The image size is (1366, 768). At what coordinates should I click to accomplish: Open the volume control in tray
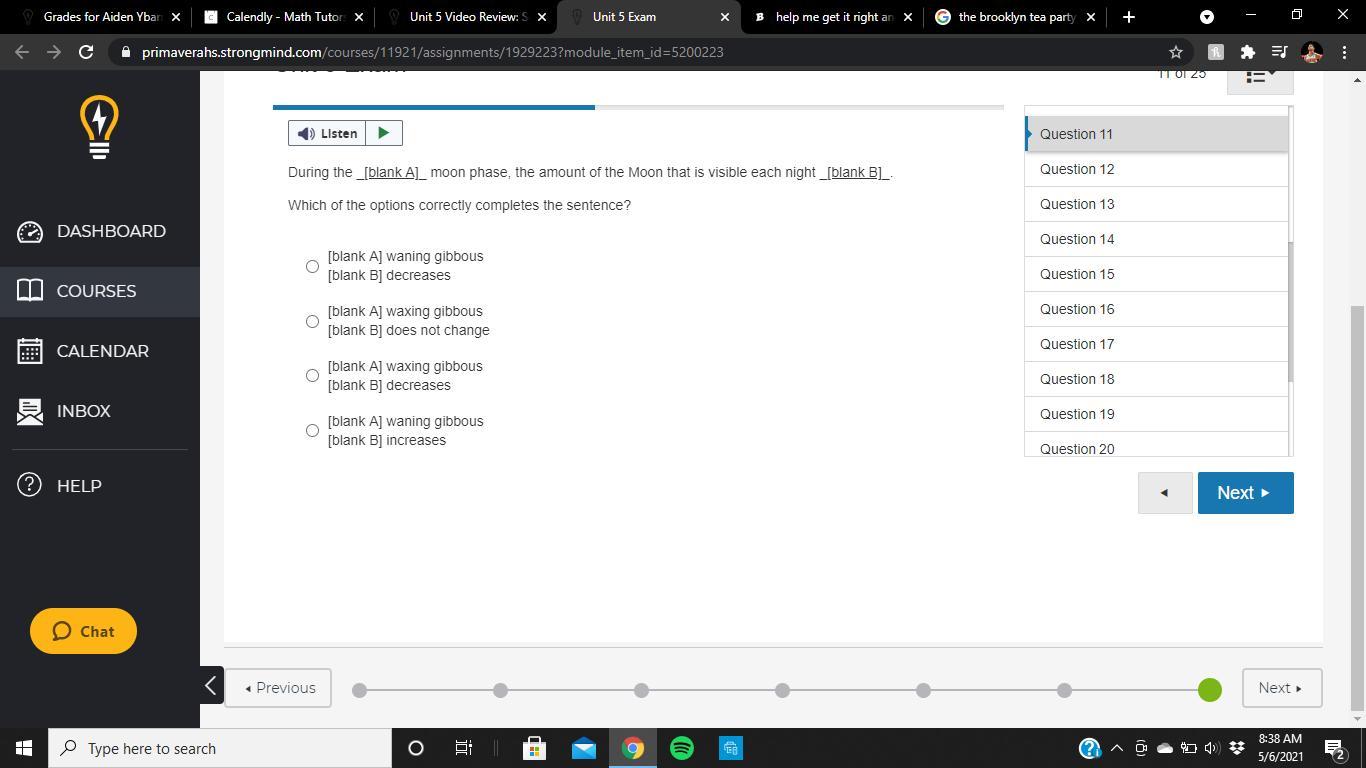point(1212,748)
